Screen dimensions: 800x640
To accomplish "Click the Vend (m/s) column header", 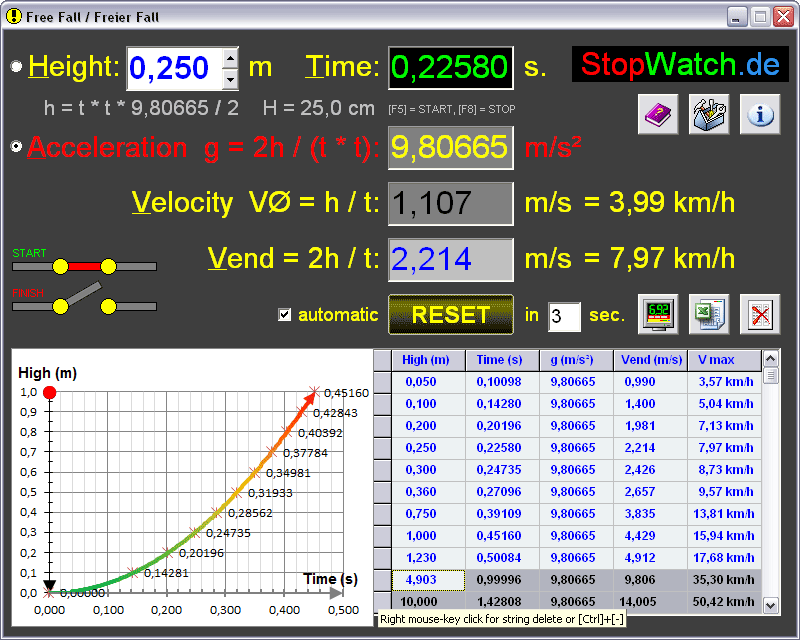I will coord(650,360).
